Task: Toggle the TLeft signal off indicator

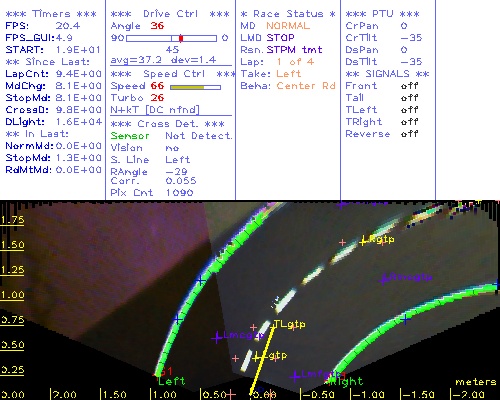Action: click(409, 110)
